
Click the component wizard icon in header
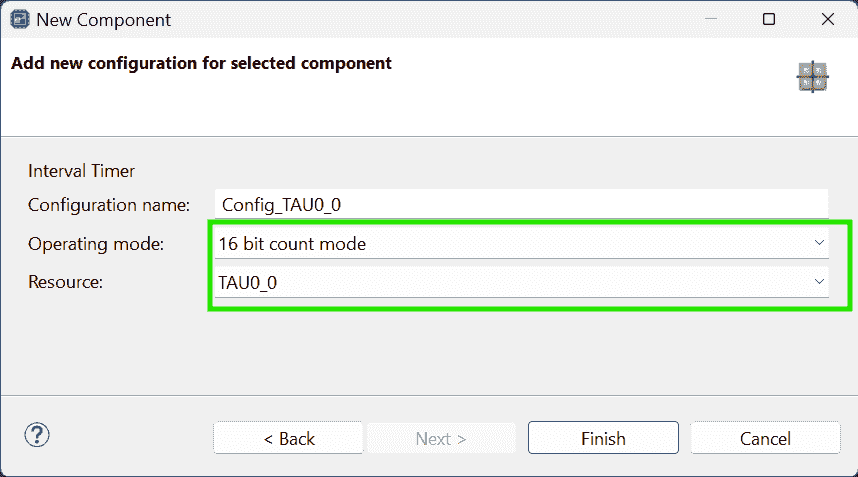[x=812, y=77]
